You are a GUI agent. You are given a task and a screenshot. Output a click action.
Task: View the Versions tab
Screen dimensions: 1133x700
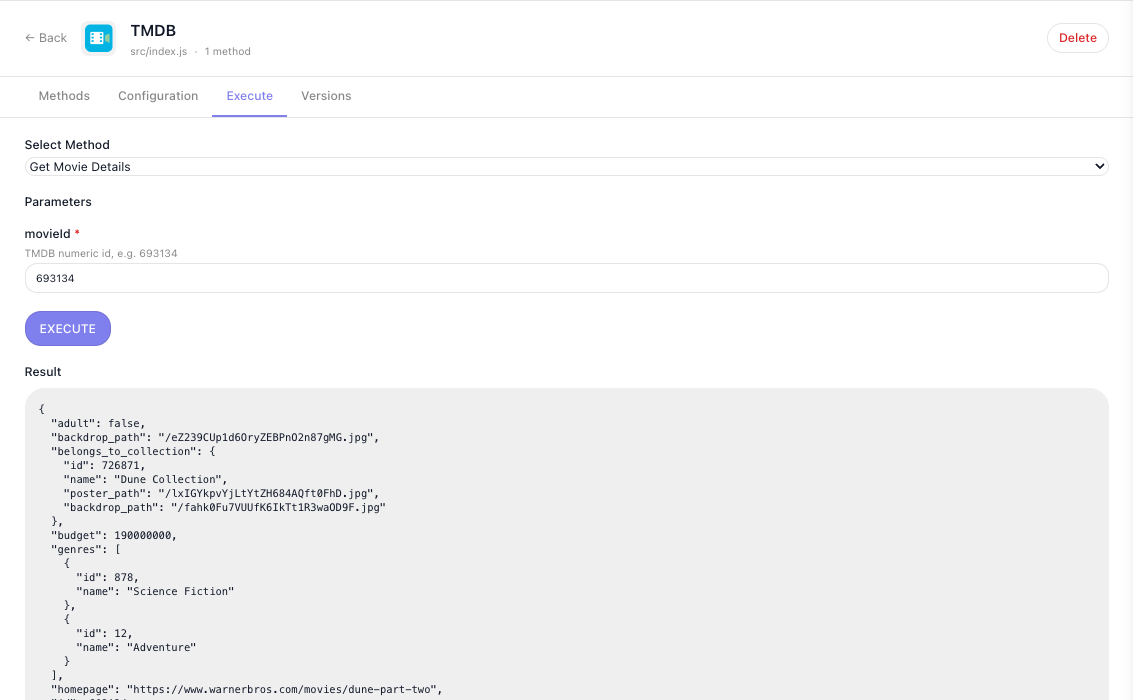click(326, 96)
